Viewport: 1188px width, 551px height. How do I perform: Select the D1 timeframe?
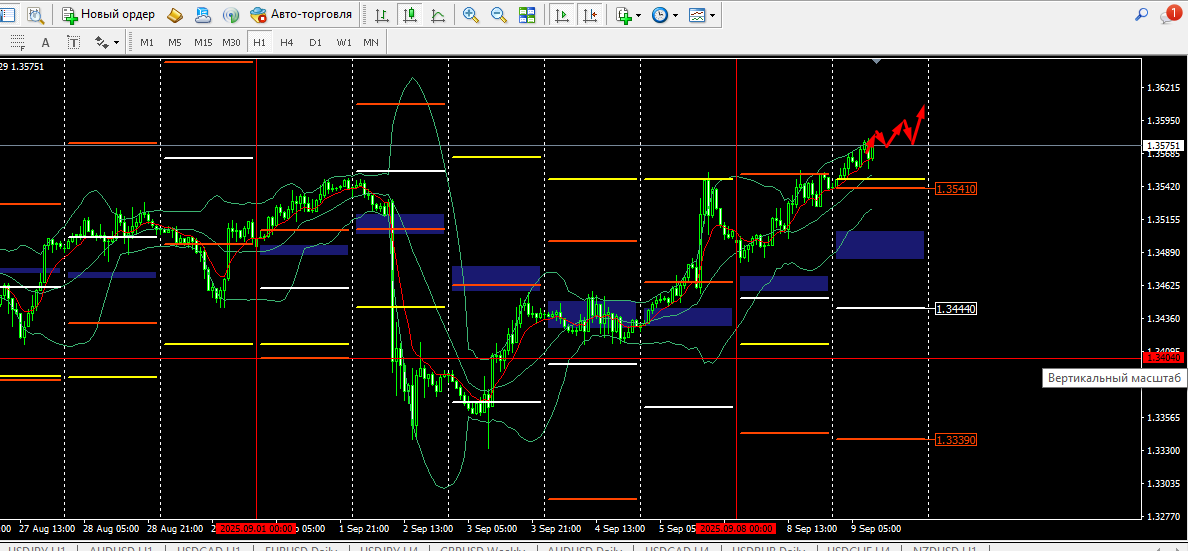[315, 42]
